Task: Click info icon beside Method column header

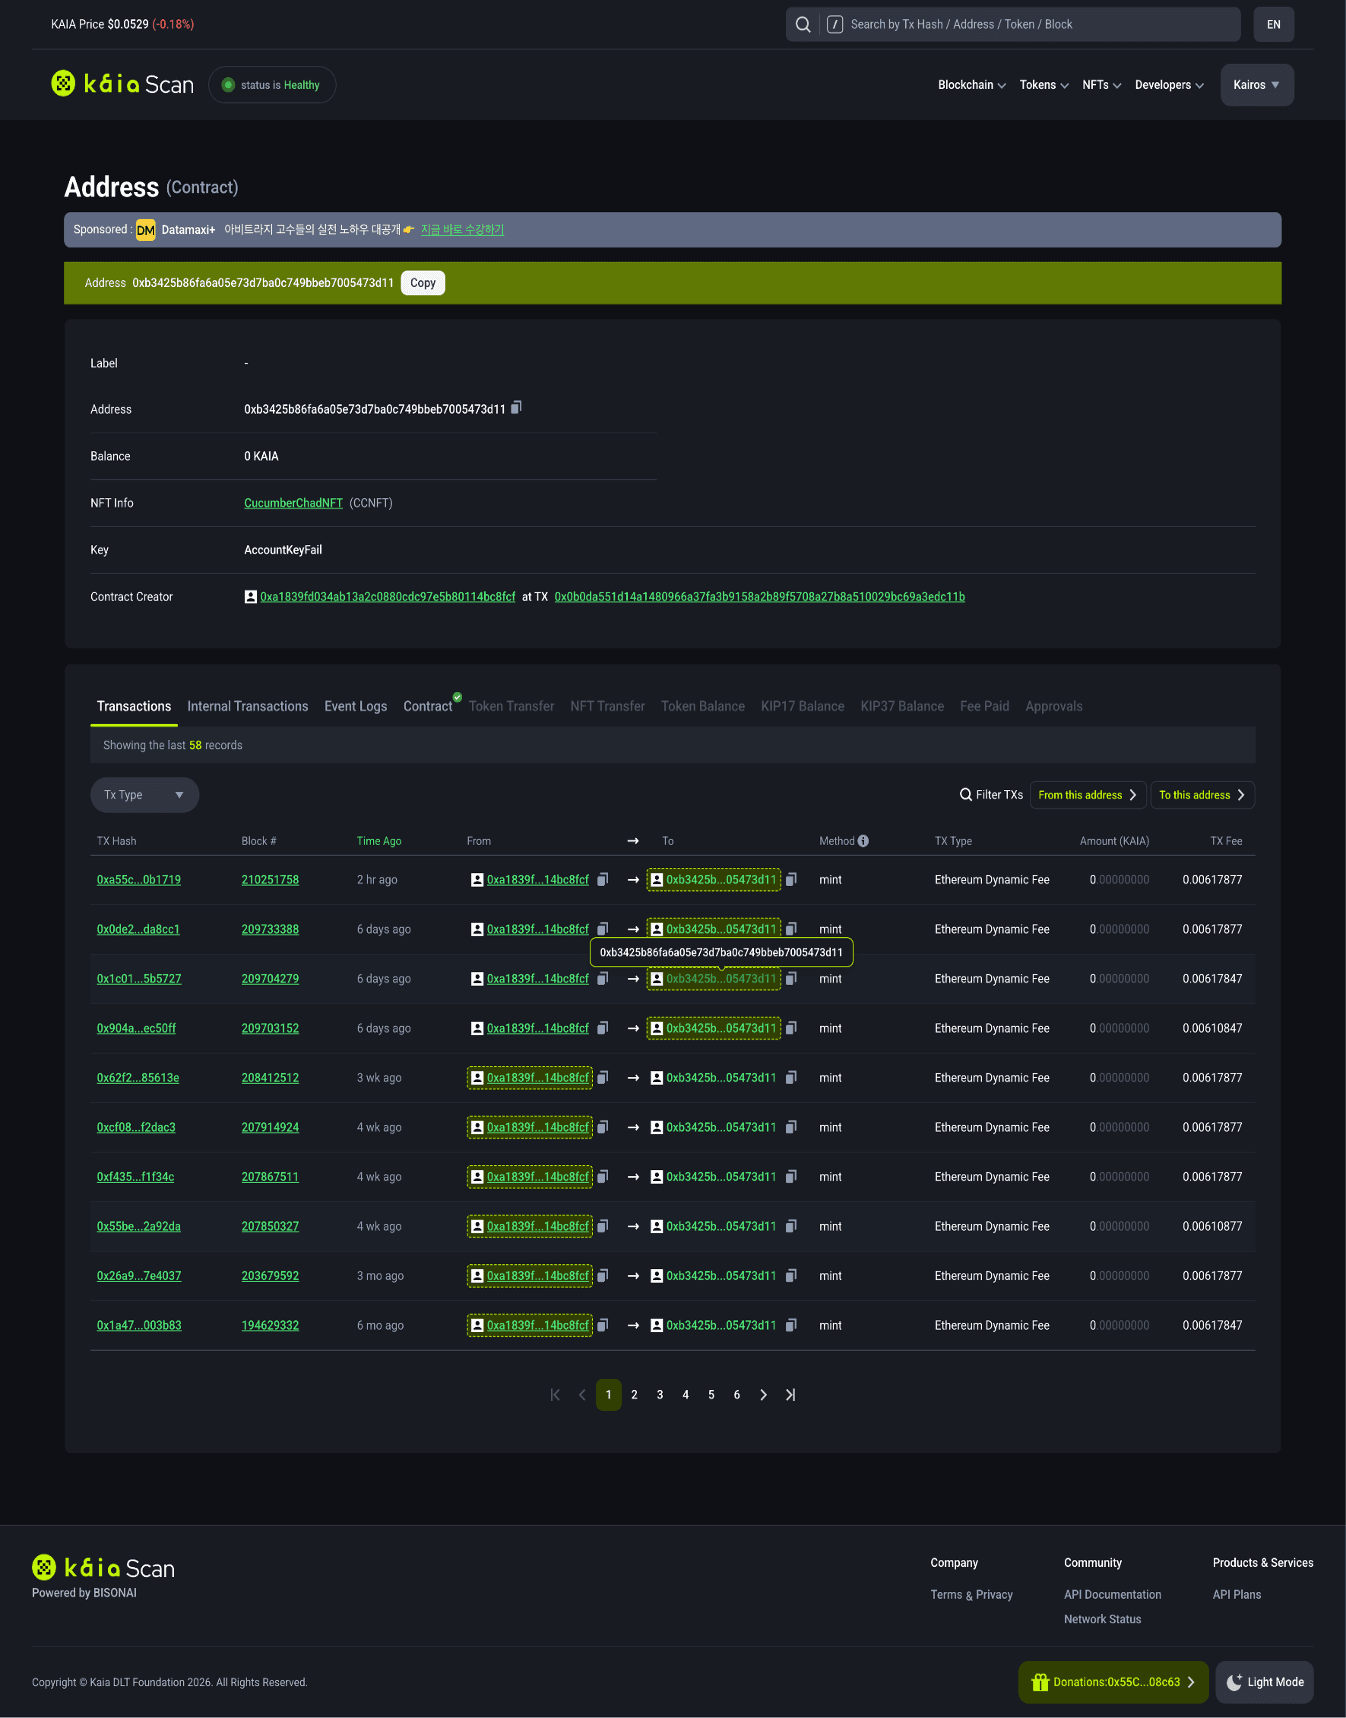Action: 863,841
